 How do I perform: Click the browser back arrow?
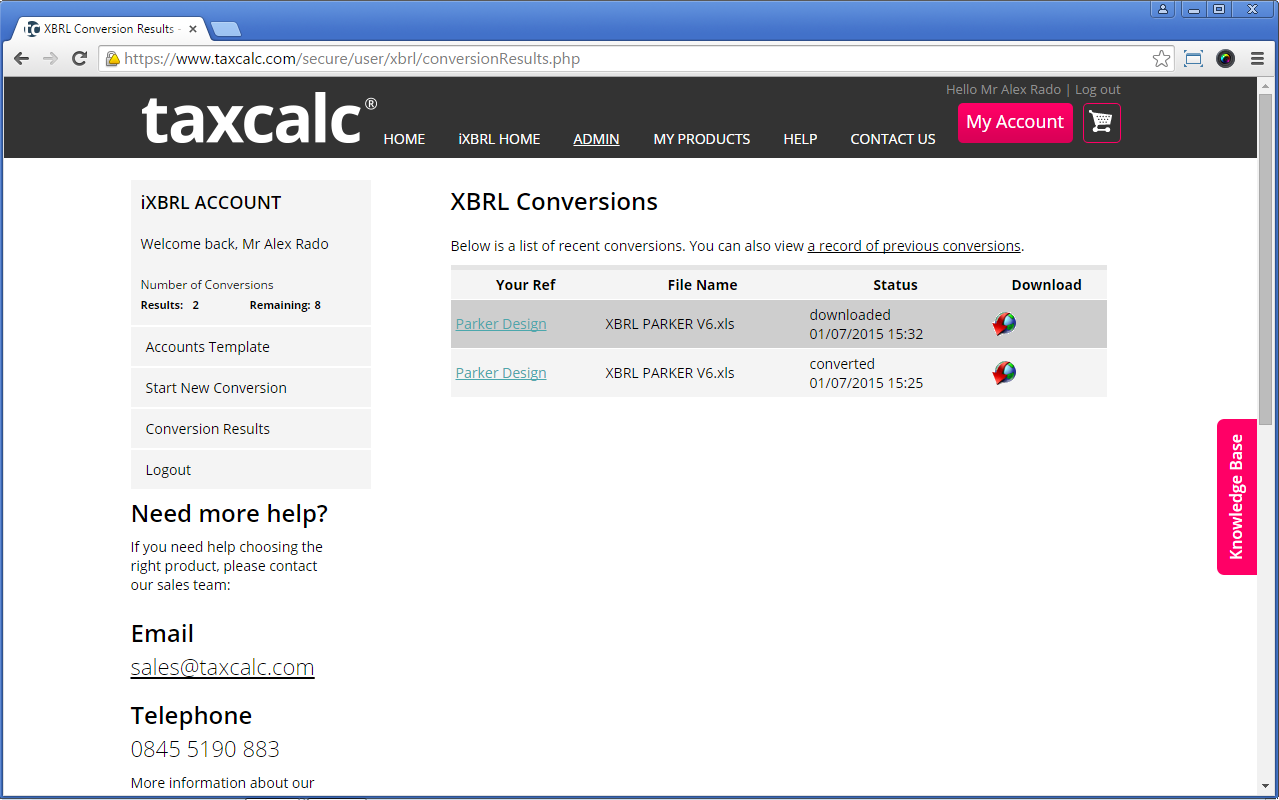[21, 59]
